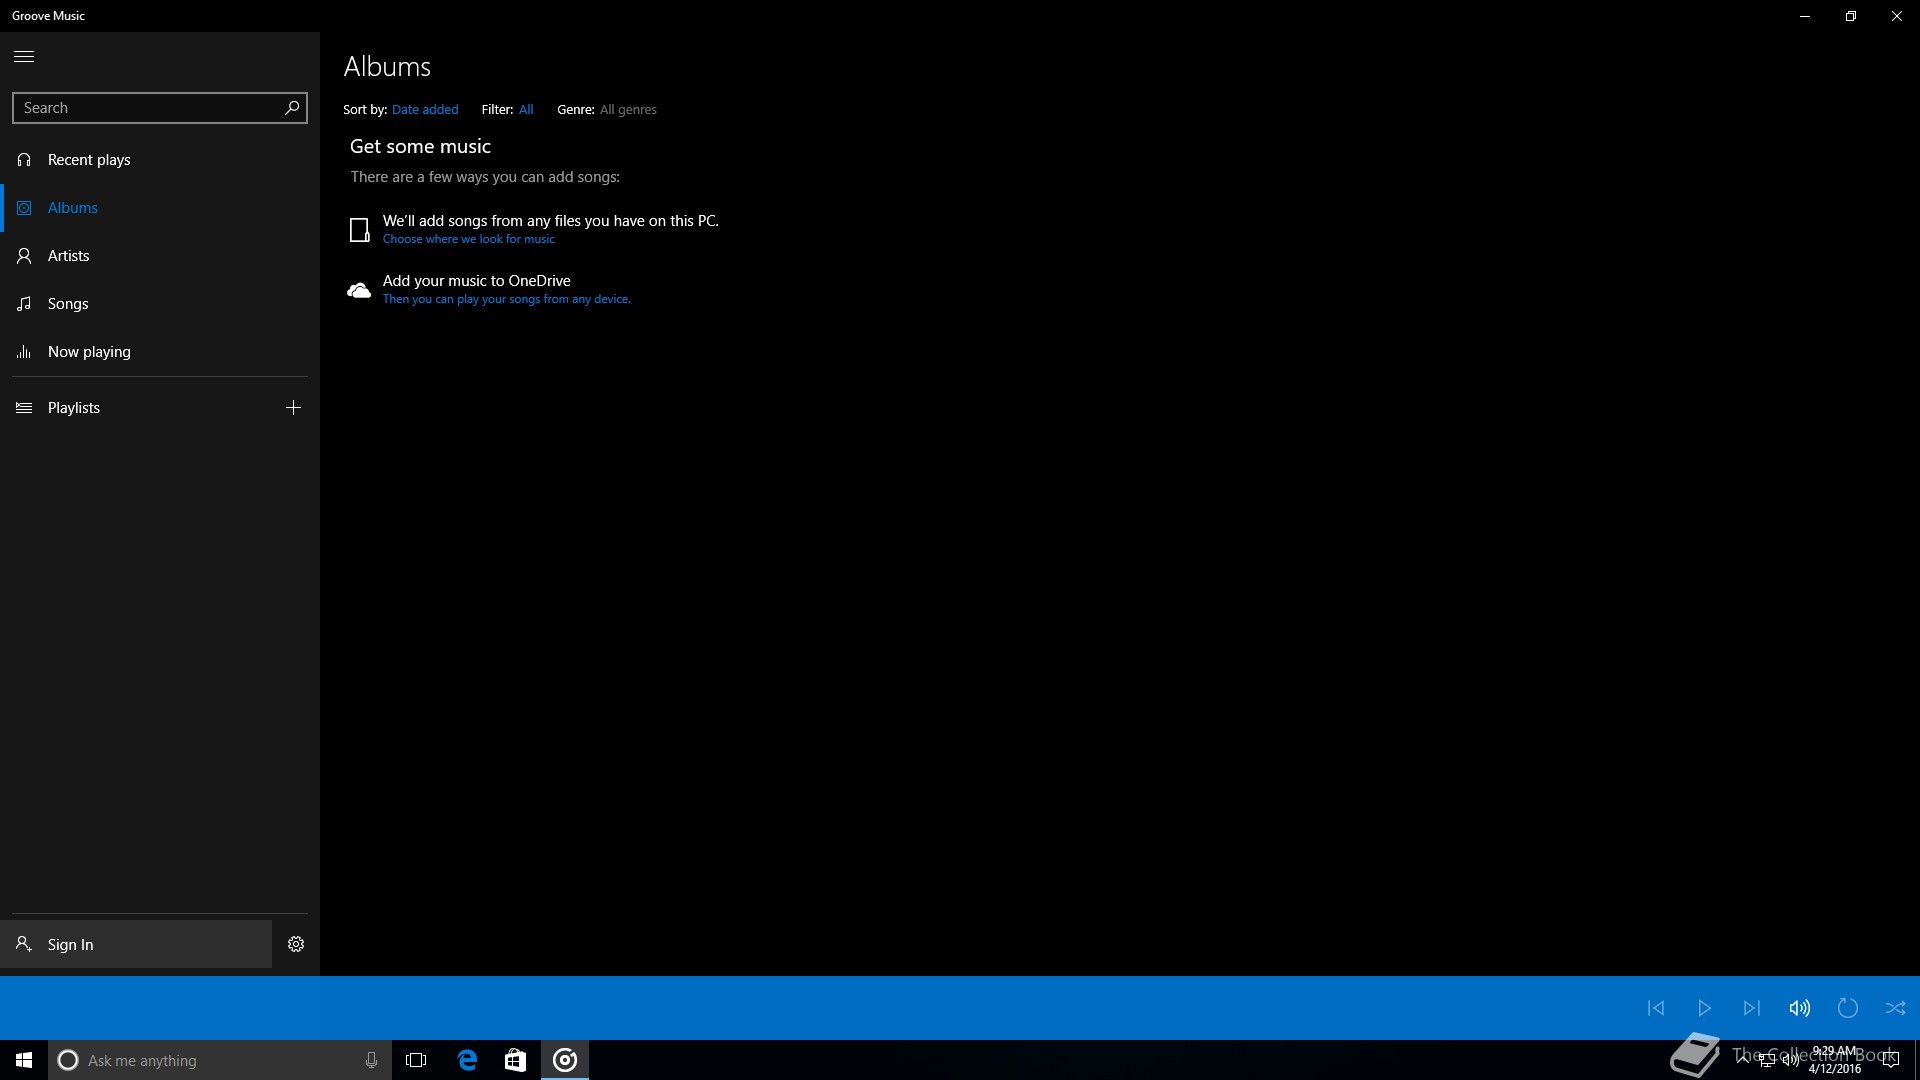Toggle shuffle mode
1920x1080 pixels.
[1896, 1008]
